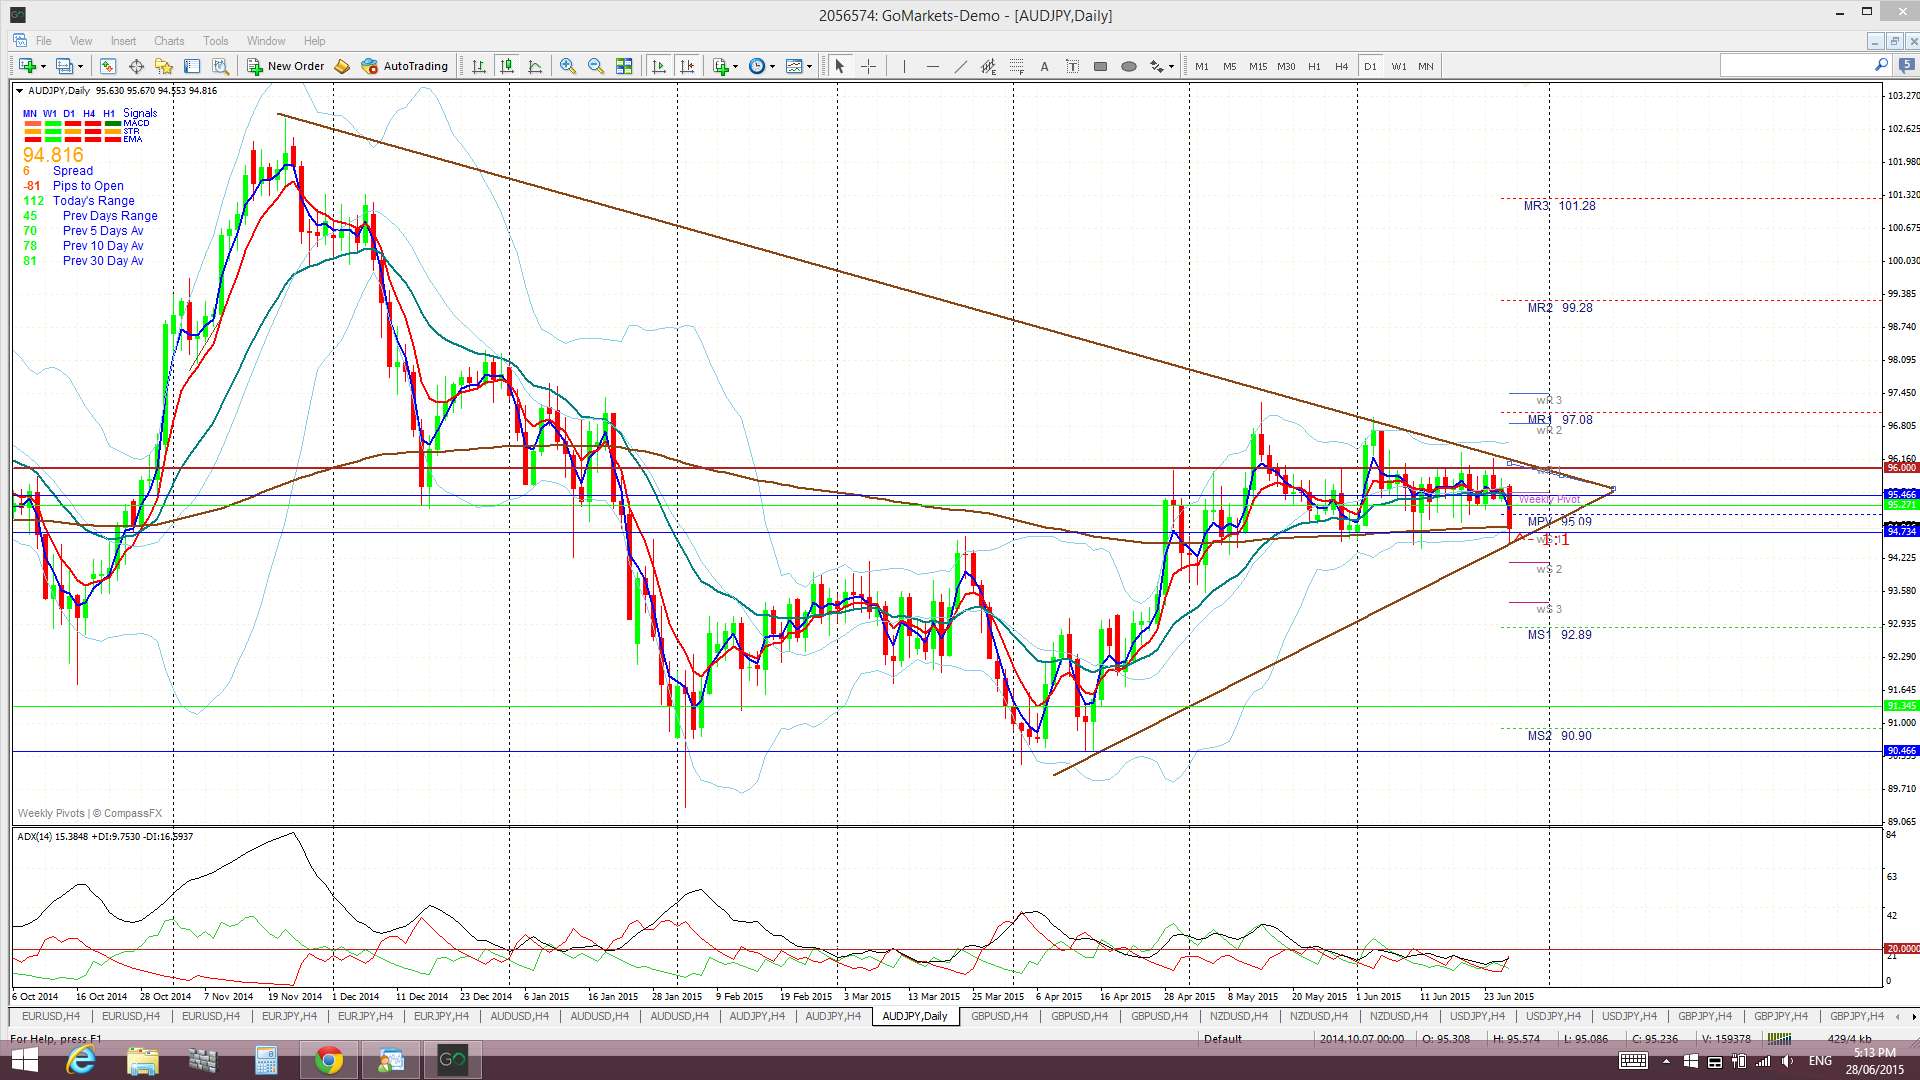Viewport: 1920px width, 1080px height.
Task: Open Chrome from the Windows taskbar
Action: tap(328, 1060)
